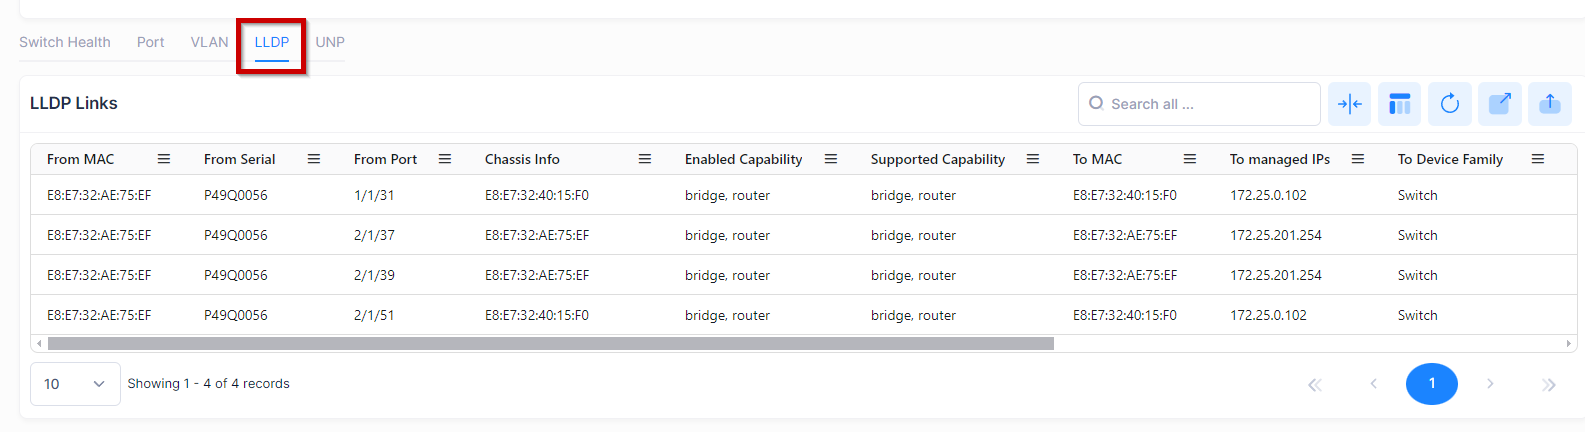Open To managed IPs column menu
The width and height of the screenshot is (1585, 432).
click(1358, 159)
